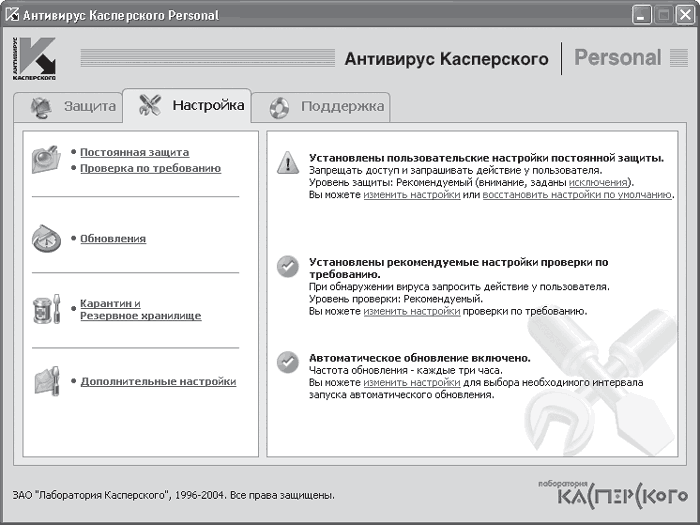Screen dimensions: 700x525
Task: Click the copyright text 'ЗАО "Лаборатория Касперского"'
Action: pos(90,496)
